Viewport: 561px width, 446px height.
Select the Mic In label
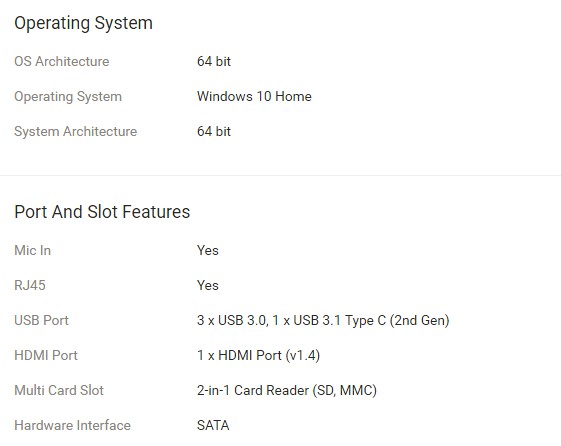pyautogui.click(x=33, y=250)
